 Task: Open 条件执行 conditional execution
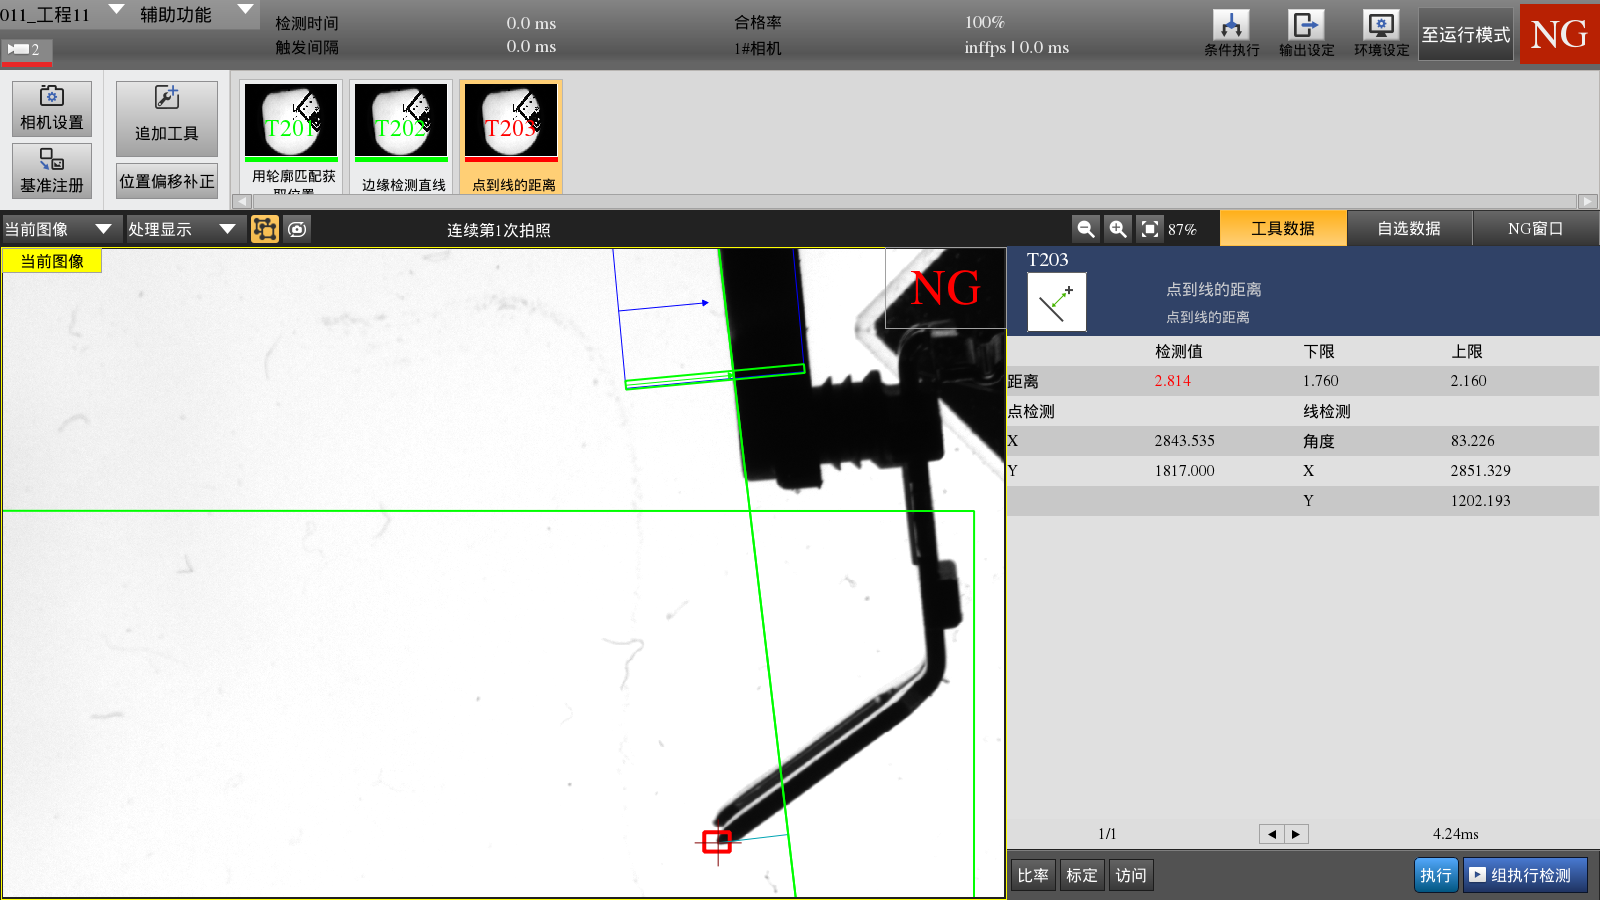coord(1231,33)
